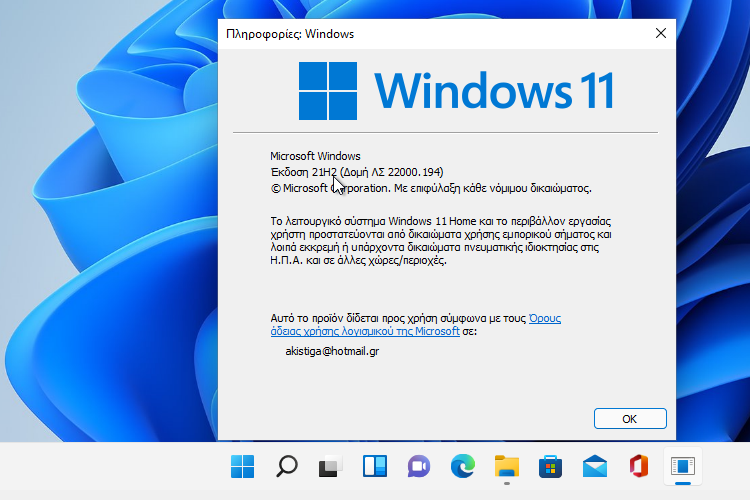Screen dimensions: 750x500
Task: Open taskbar Search magnifier icon
Action: pyautogui.click(x=287, y=466)
